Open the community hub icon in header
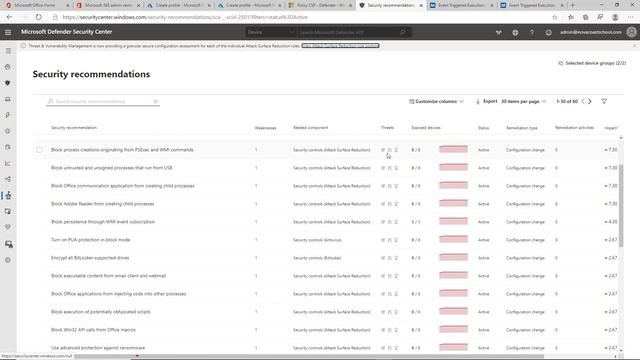The image size is (640, 360). tap(498, 32)
